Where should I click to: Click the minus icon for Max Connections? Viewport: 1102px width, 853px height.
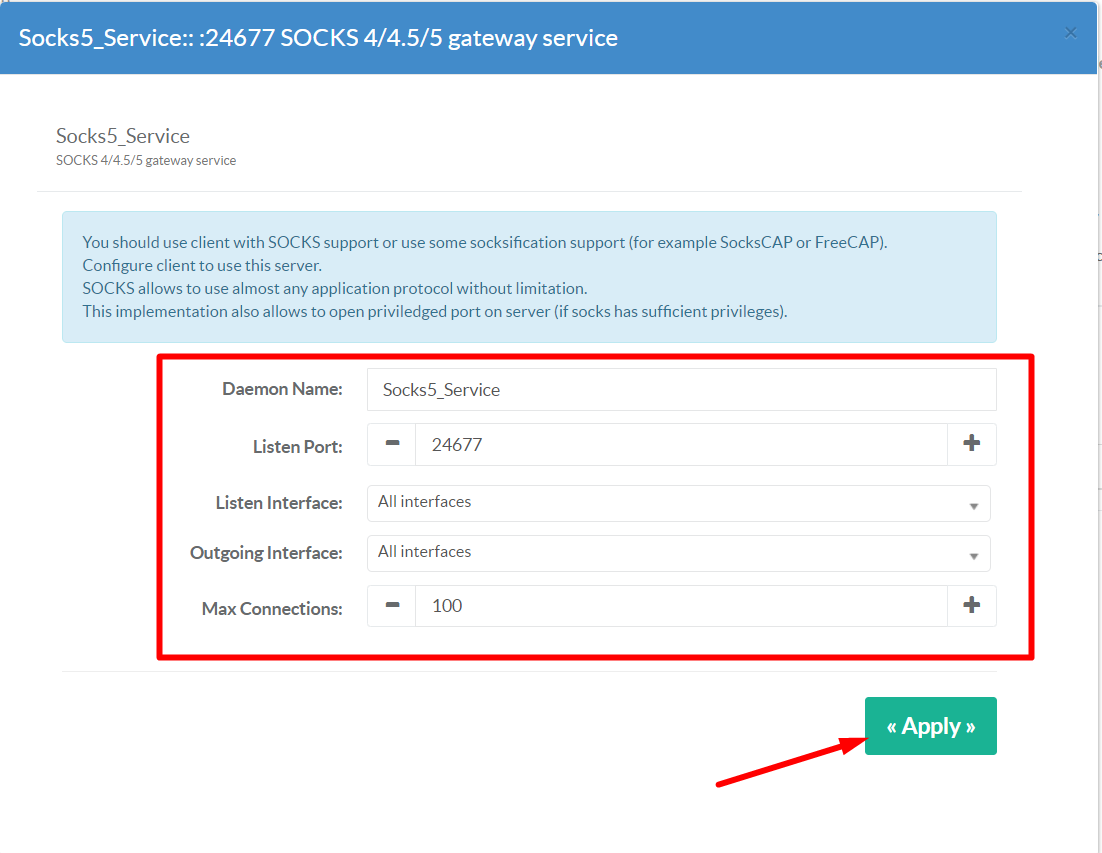click(x=392, y=606)
